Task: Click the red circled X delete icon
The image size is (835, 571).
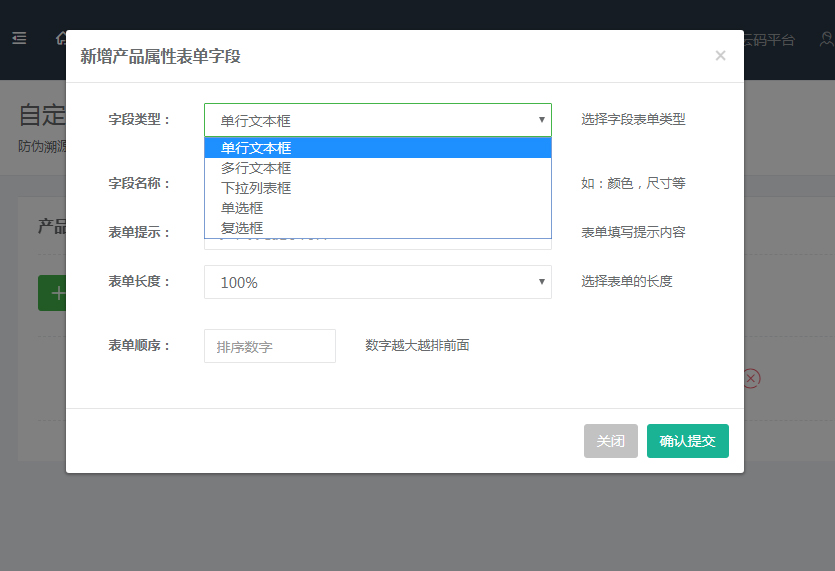Action: pos(751,378)
